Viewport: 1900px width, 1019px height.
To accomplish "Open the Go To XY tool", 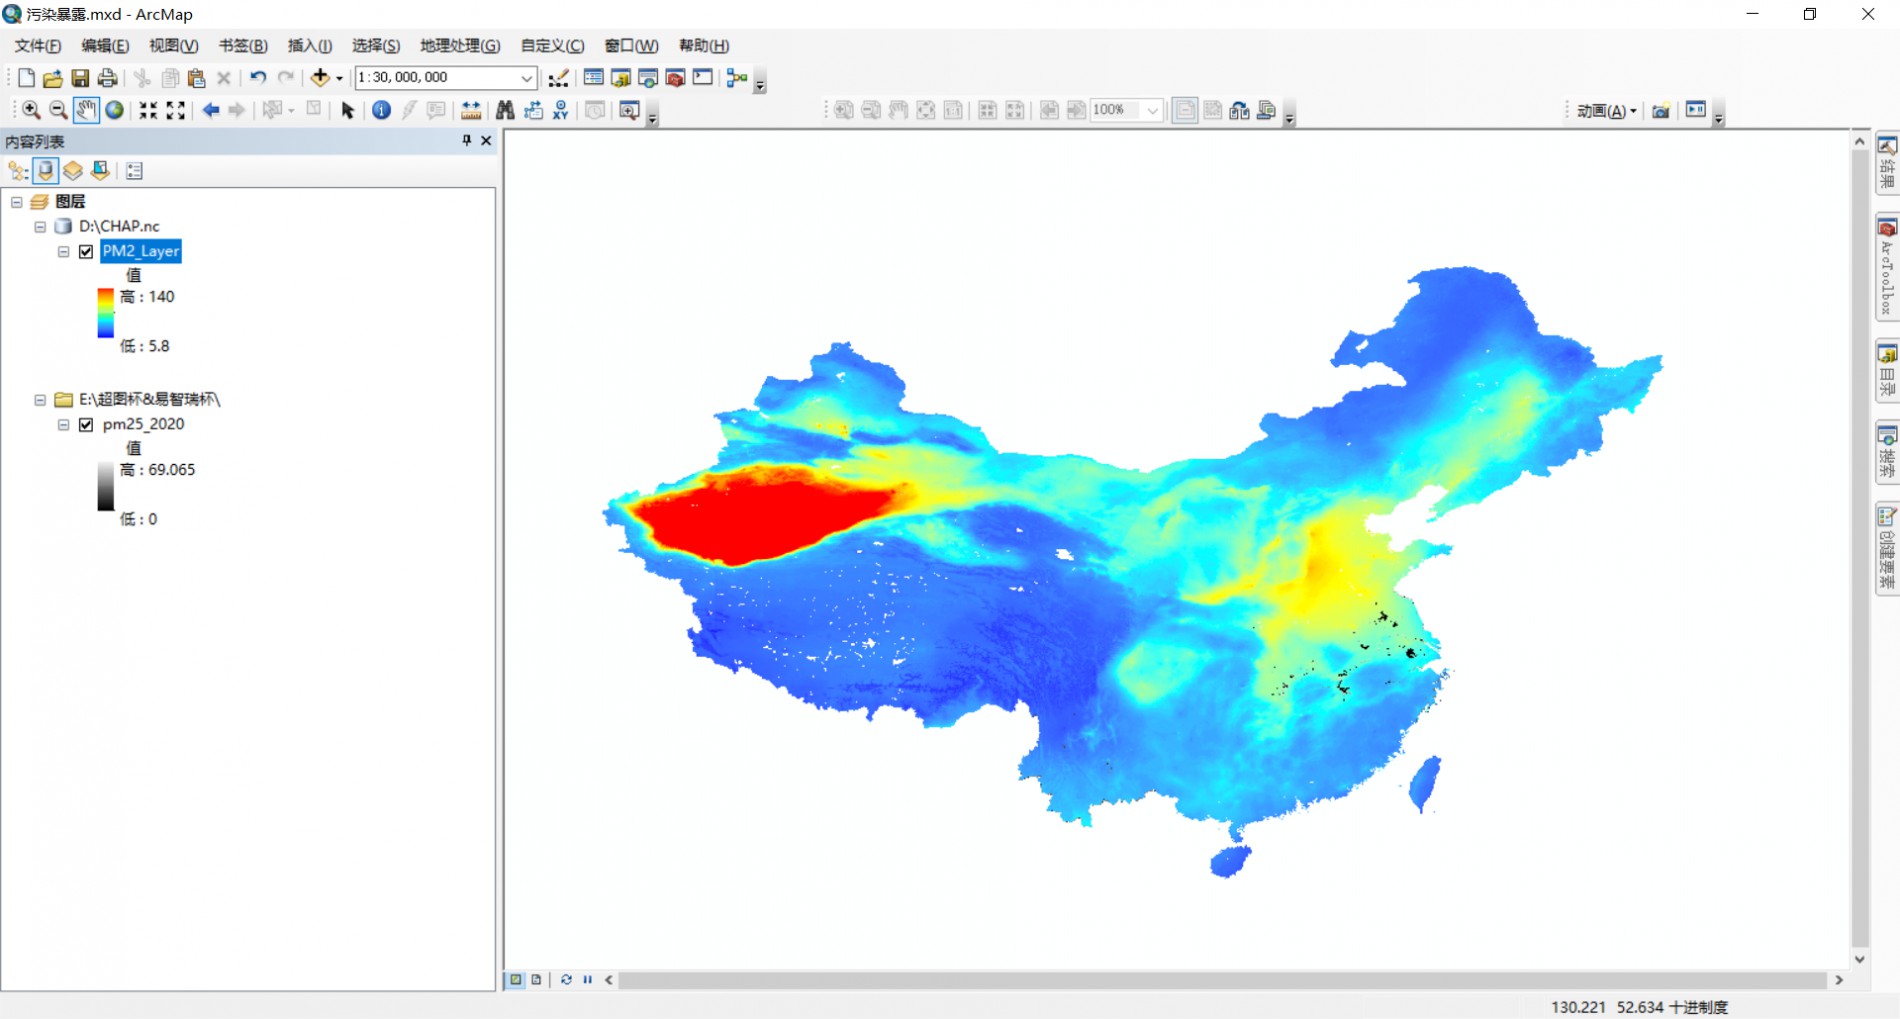I will 561,110.
